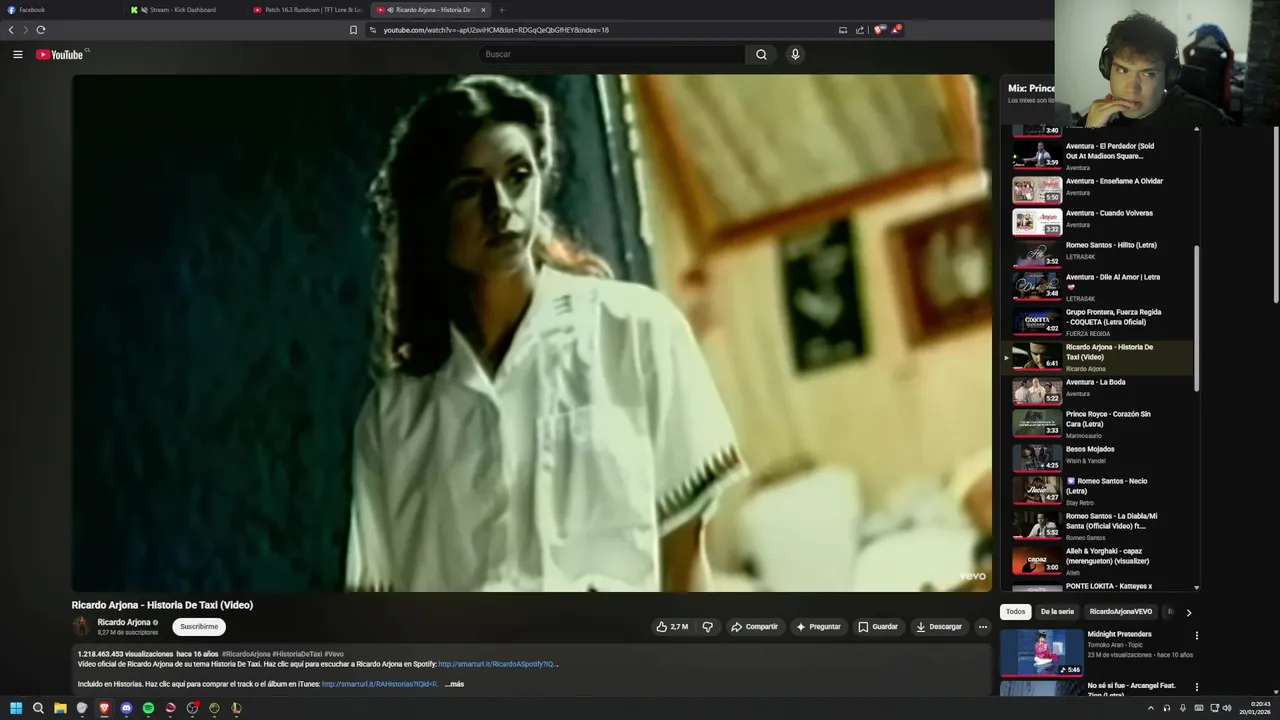Image resolution: width=1280 pixels, height=720 pixels.
Task: Switch to the Facebook browser tab
Action: pos(60,10)
